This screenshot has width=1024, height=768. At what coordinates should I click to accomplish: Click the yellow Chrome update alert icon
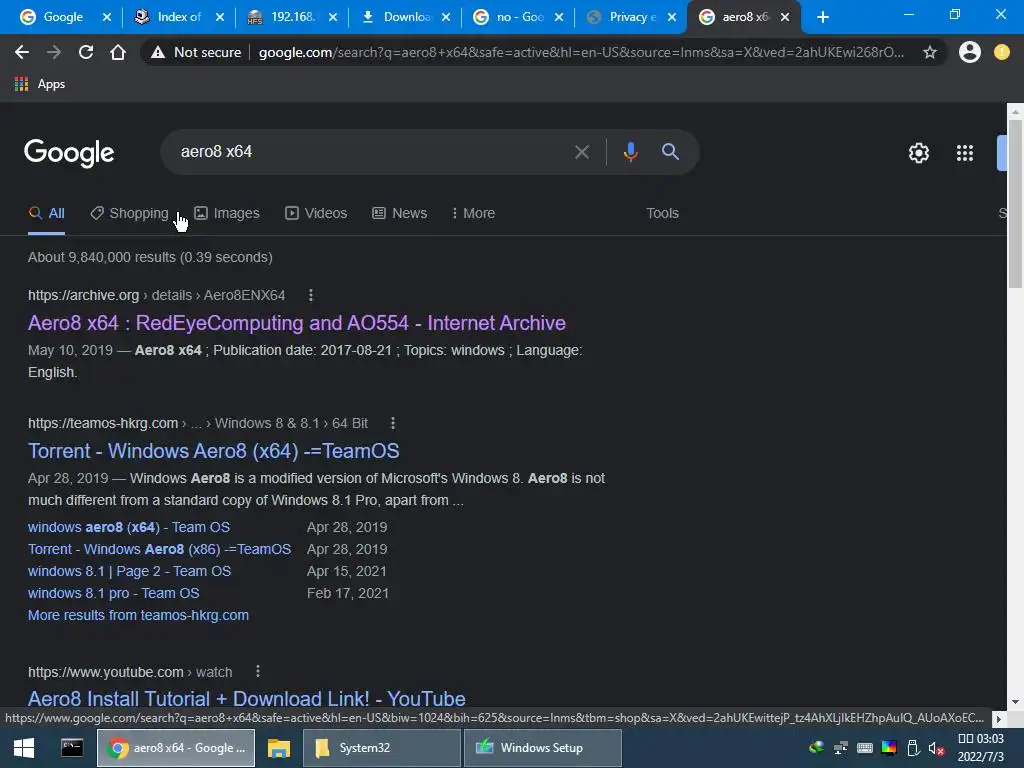pos(1001,52)
